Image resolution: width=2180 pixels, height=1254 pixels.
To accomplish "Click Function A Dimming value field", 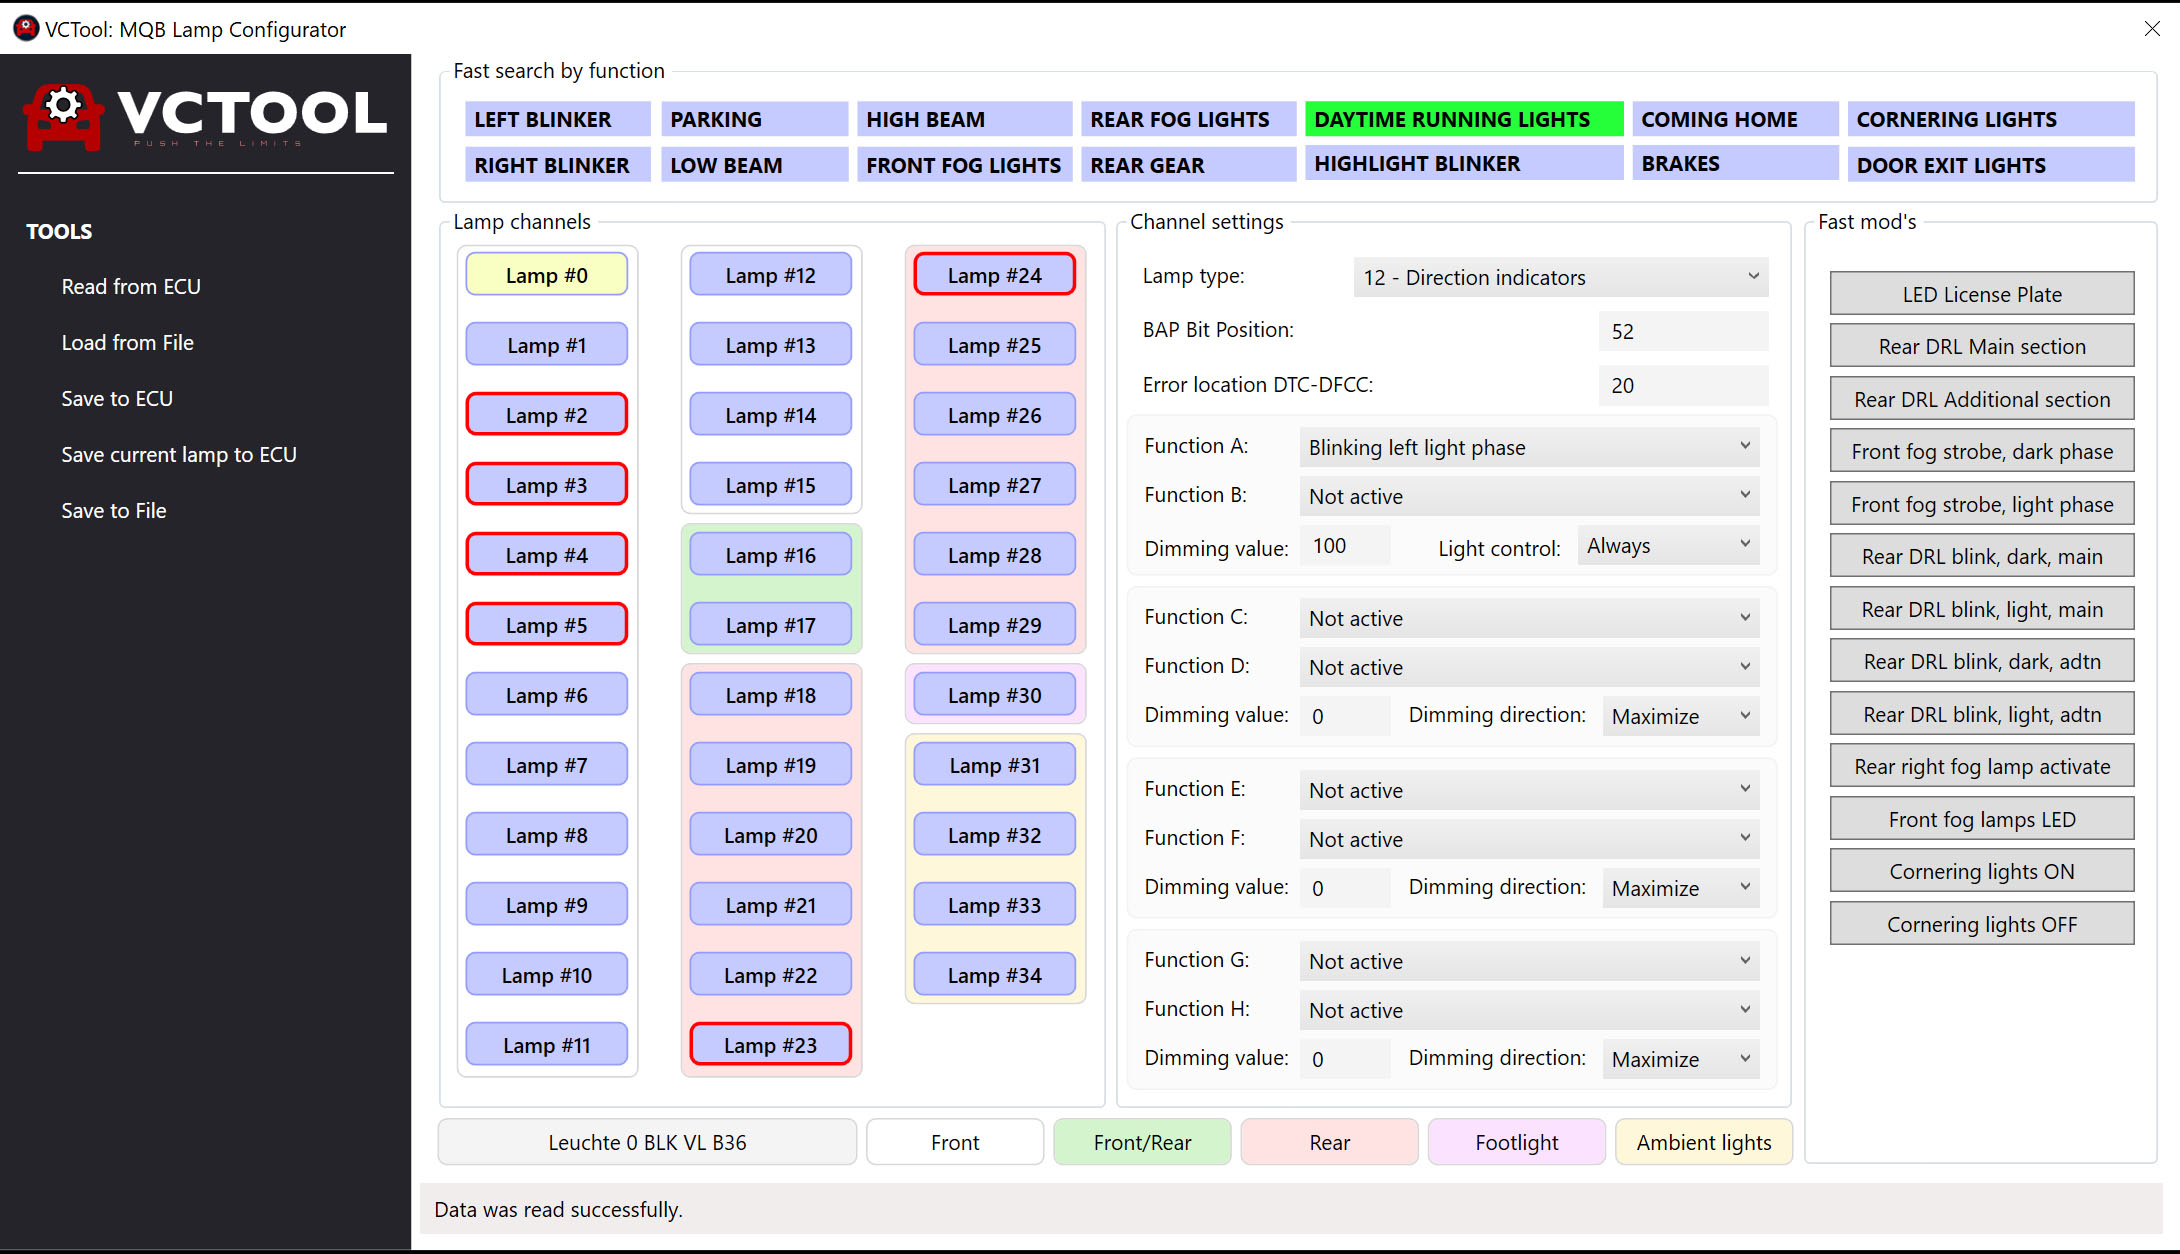I will click(x=1344, y=546).
